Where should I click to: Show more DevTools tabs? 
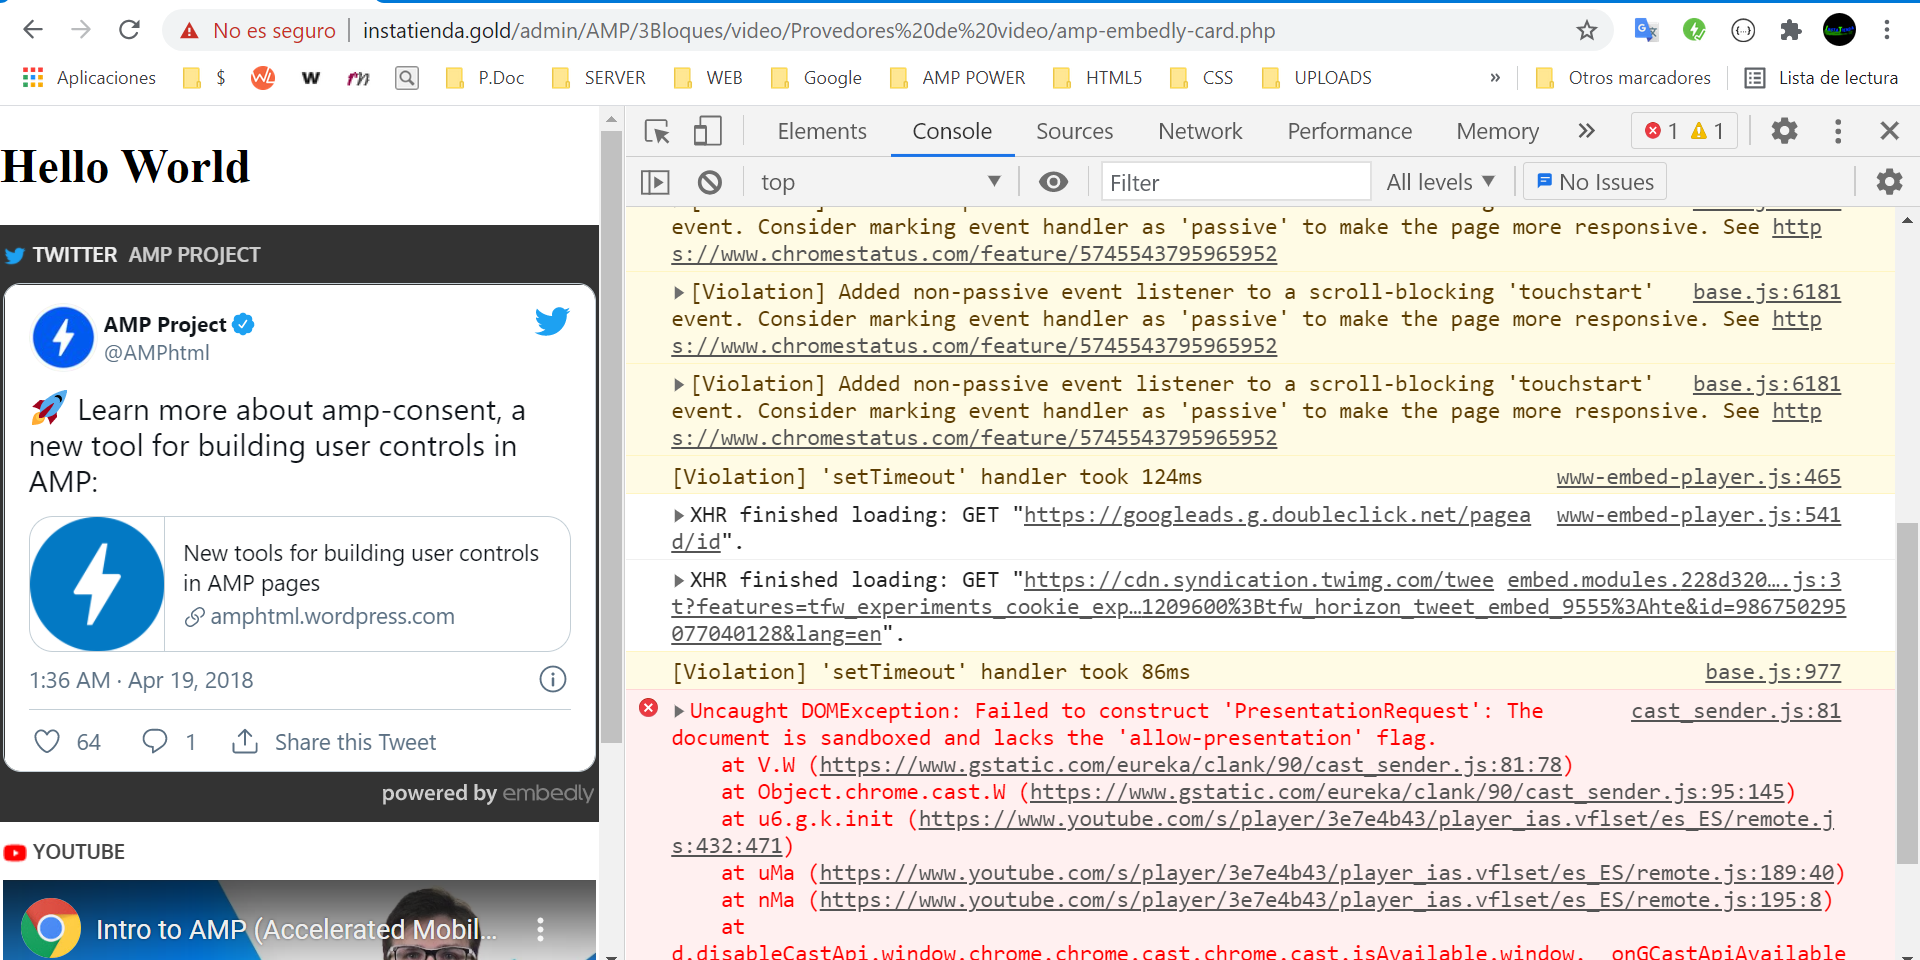pos(1586,131)
